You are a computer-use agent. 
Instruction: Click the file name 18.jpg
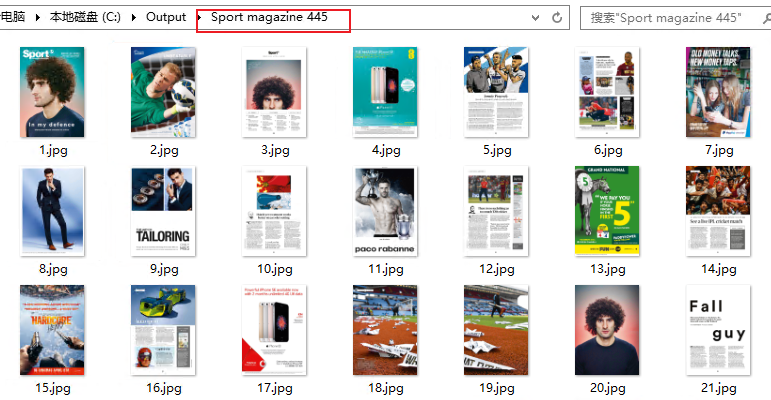pyautogui.click(x=386, y=388)
